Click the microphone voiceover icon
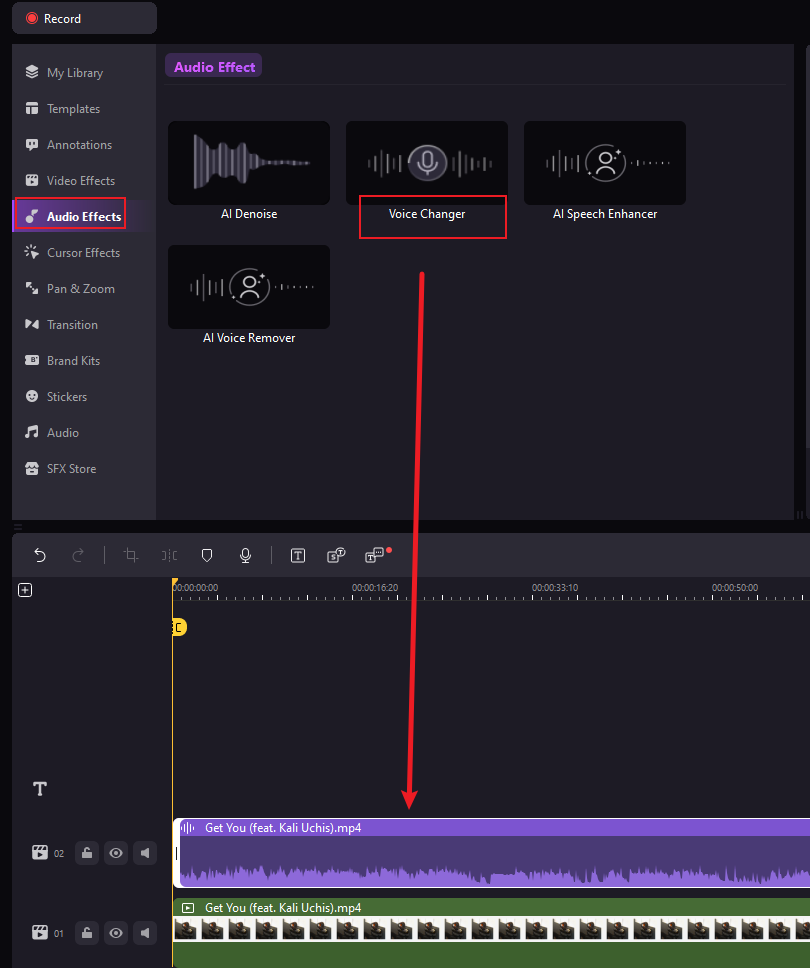This screenshot has height=968, width=810. [245, 556]
